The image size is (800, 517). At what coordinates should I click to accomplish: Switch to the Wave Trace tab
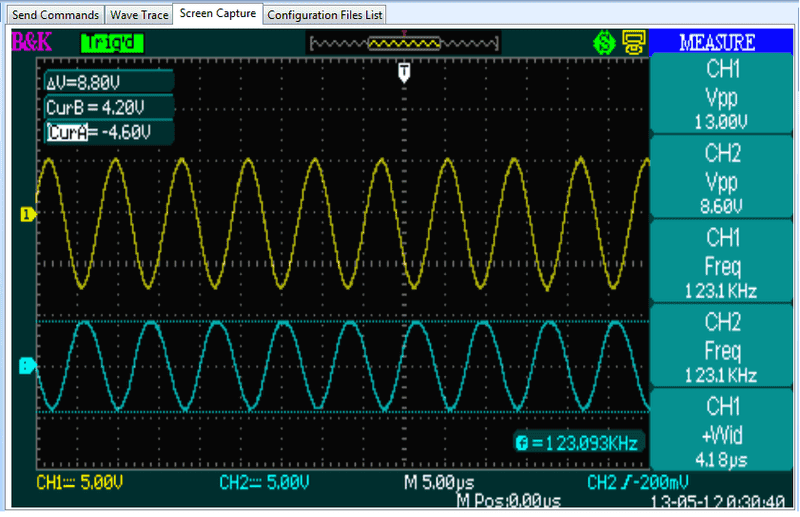point(139,15)
